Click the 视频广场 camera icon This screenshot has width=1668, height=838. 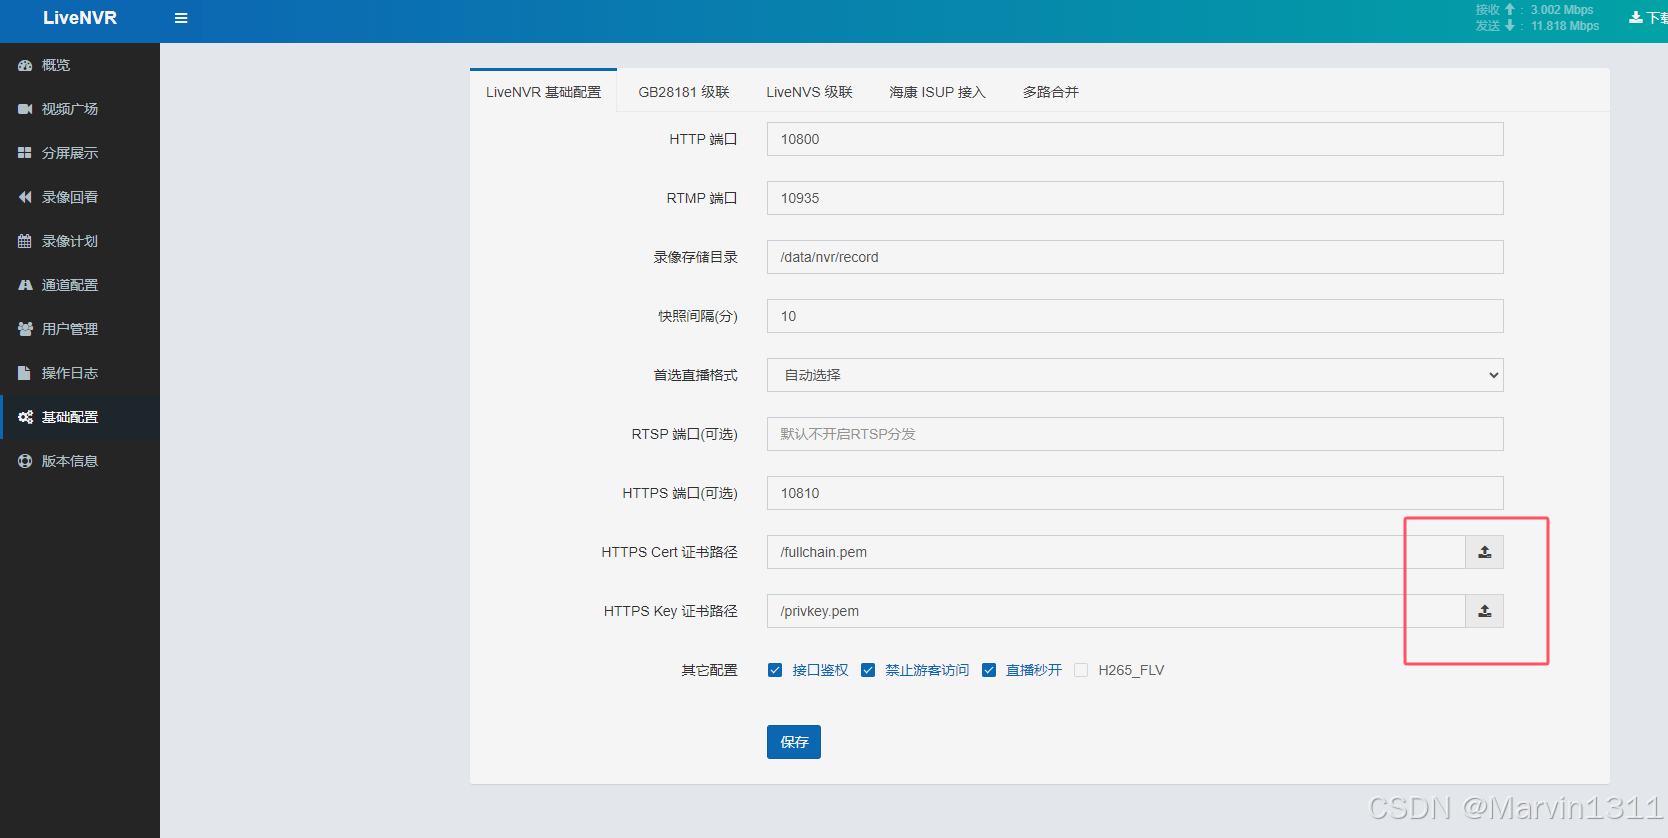coord(25,109)
